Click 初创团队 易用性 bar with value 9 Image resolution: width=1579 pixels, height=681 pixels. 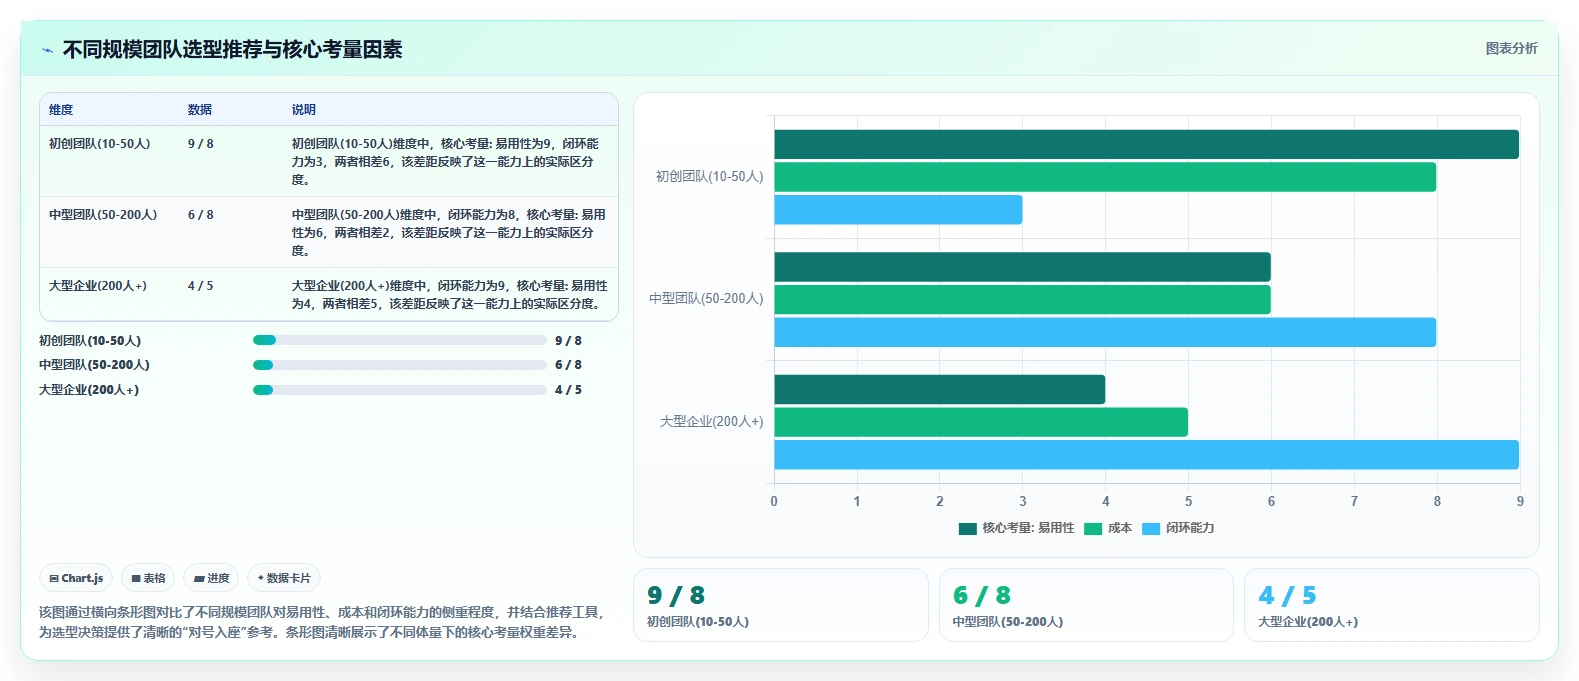[x=1146, y=144]
